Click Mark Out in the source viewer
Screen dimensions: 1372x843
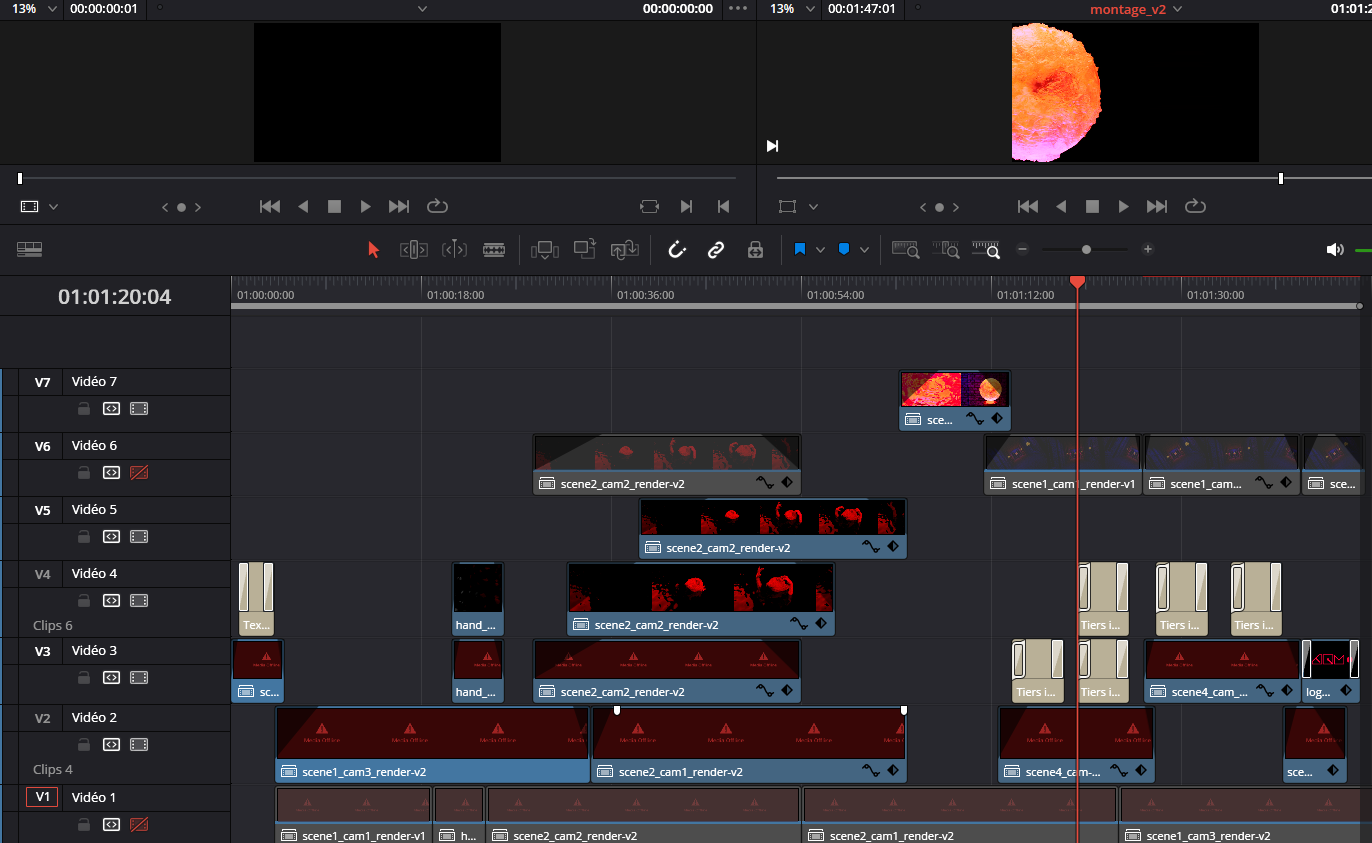(x=722, y=206)
